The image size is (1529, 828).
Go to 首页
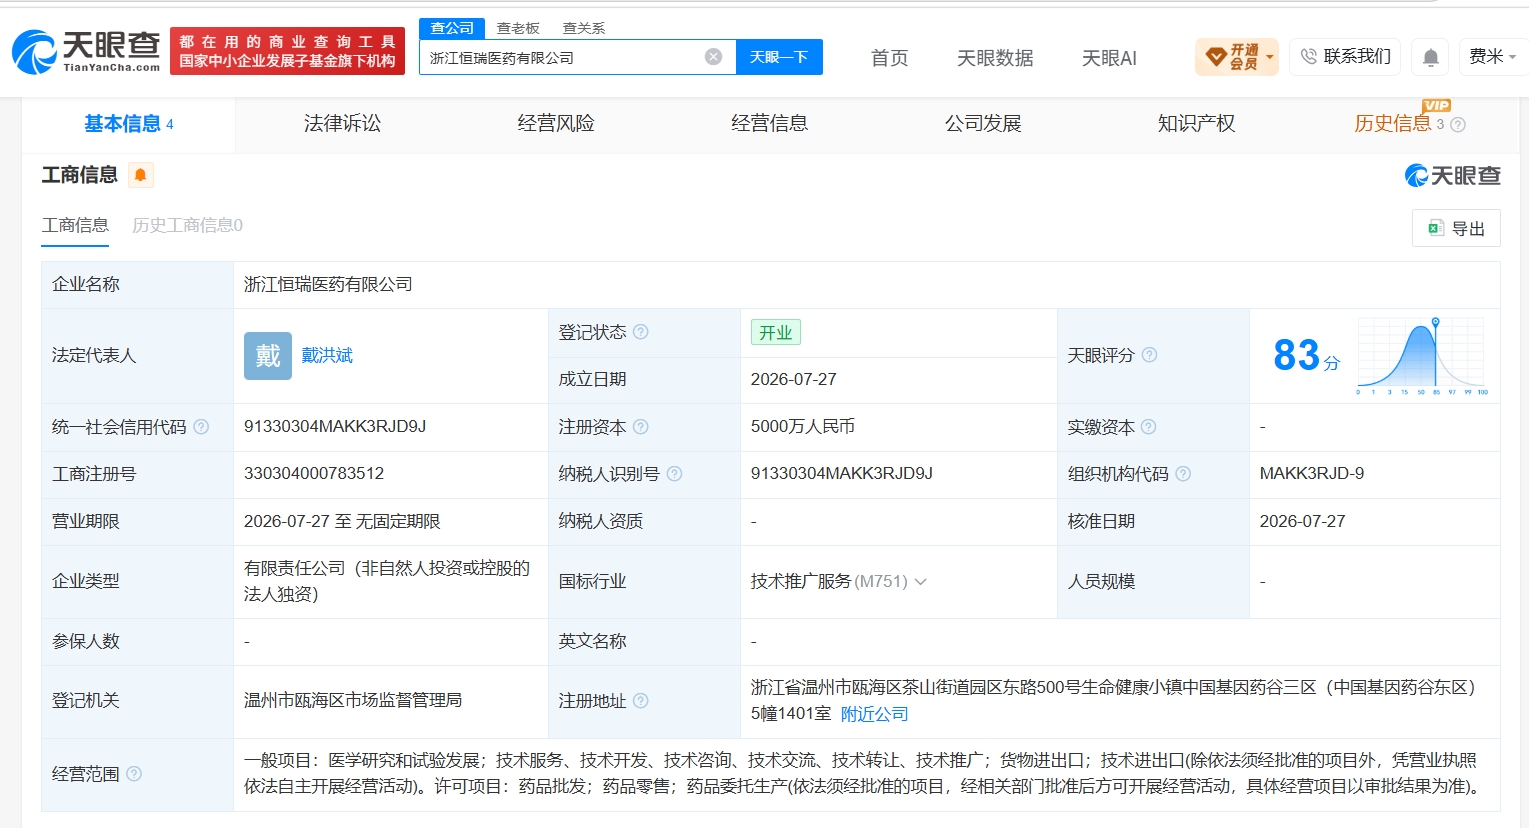tap(889, 58)
